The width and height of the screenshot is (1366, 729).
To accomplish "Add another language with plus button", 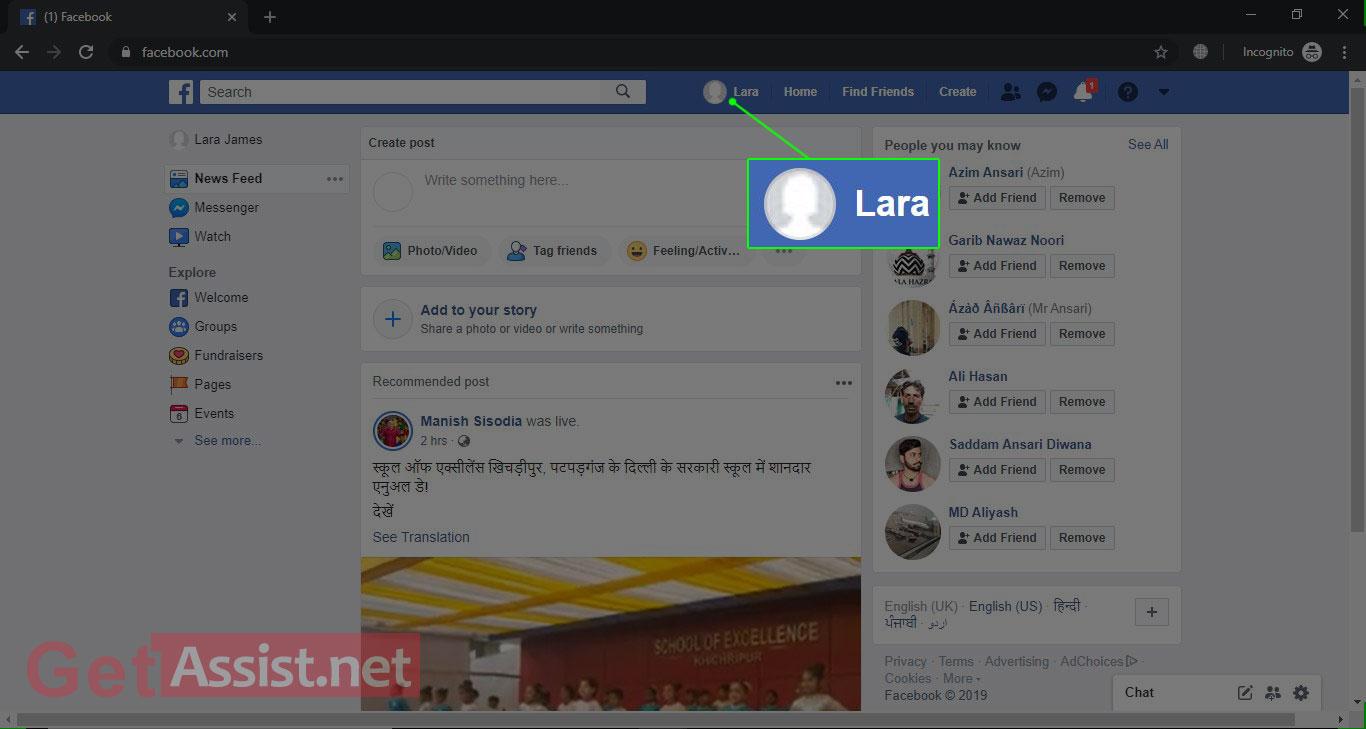I will point(1151,612).
